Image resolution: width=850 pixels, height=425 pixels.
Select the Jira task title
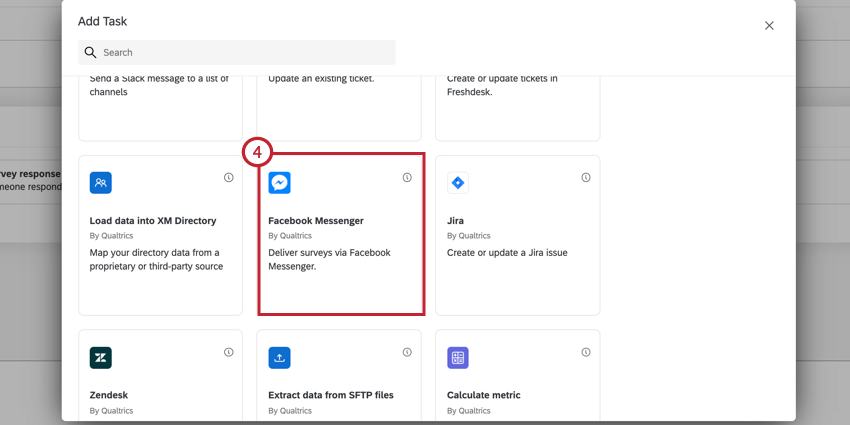coord(455,221)
